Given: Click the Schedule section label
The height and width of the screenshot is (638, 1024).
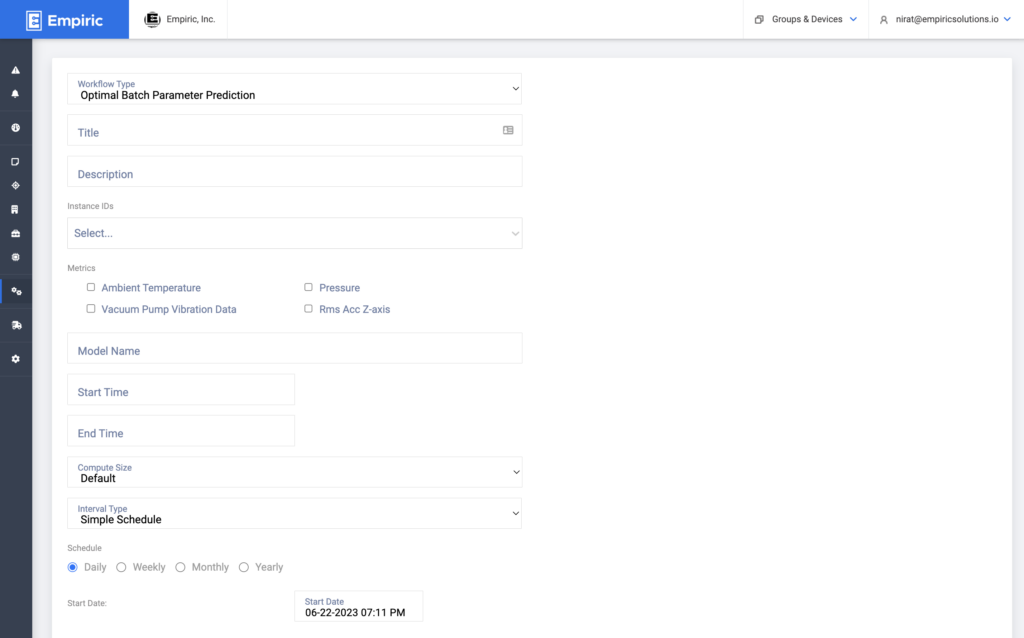Looking at the screenshot, I should (x=84, y=549).
